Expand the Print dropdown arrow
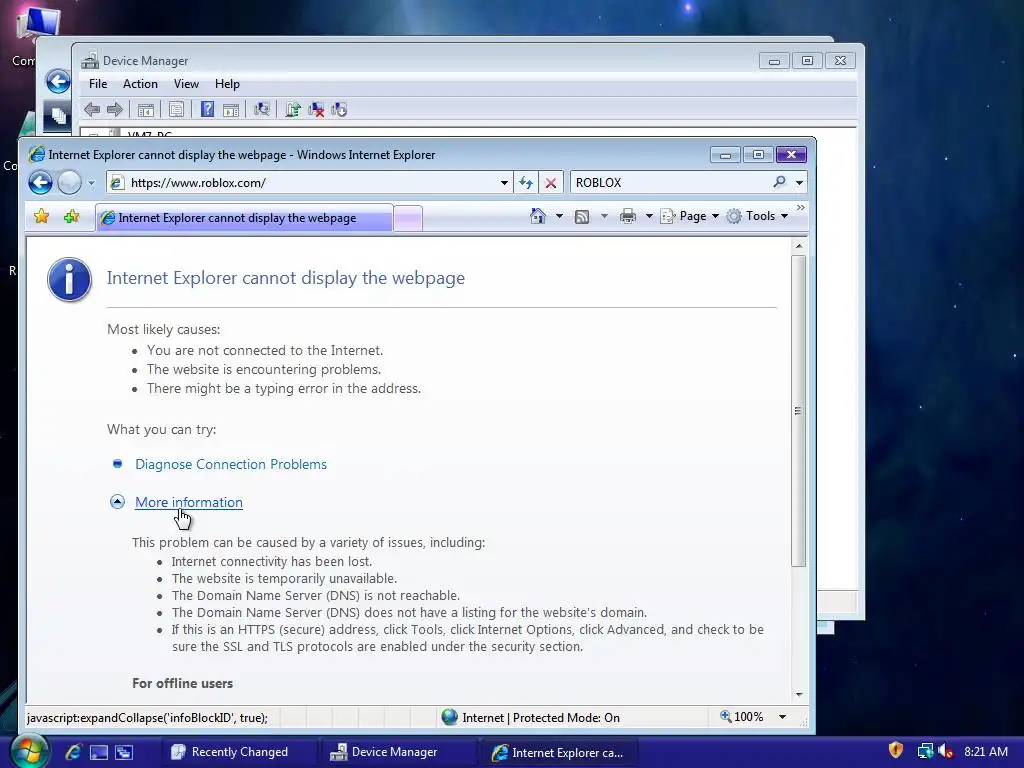Image resolution: width=1024 pixels, height=768 pixels. tap(649, 216)
